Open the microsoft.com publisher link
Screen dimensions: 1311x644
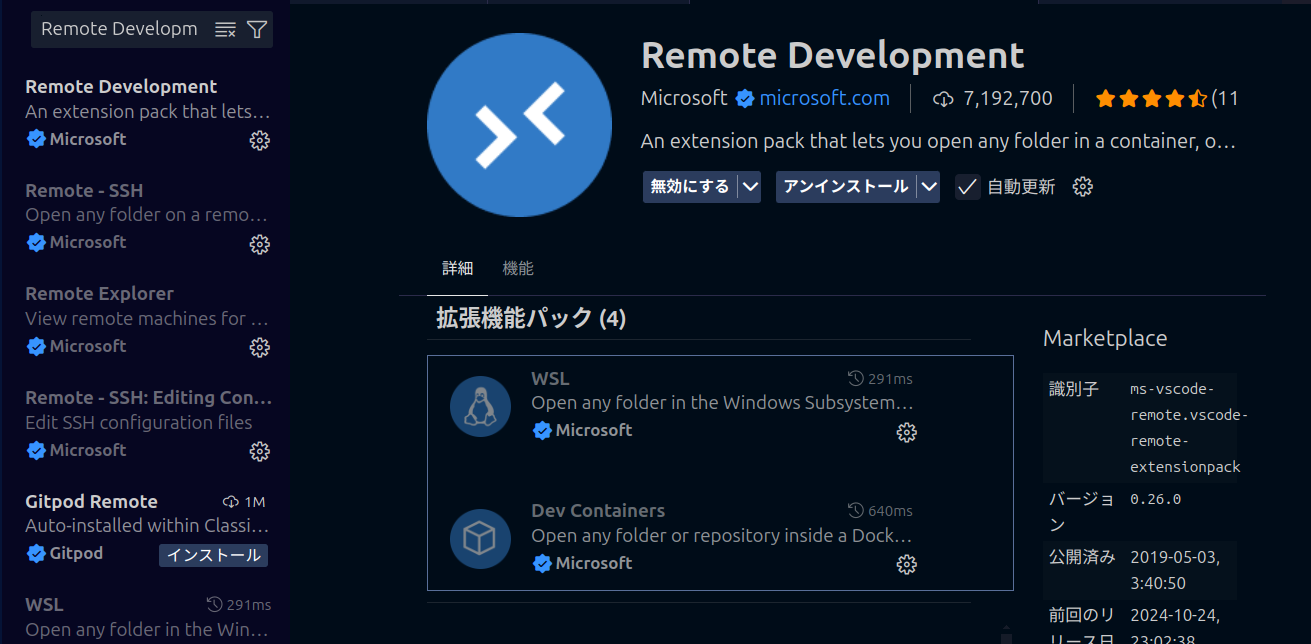[x=824, y=98]
